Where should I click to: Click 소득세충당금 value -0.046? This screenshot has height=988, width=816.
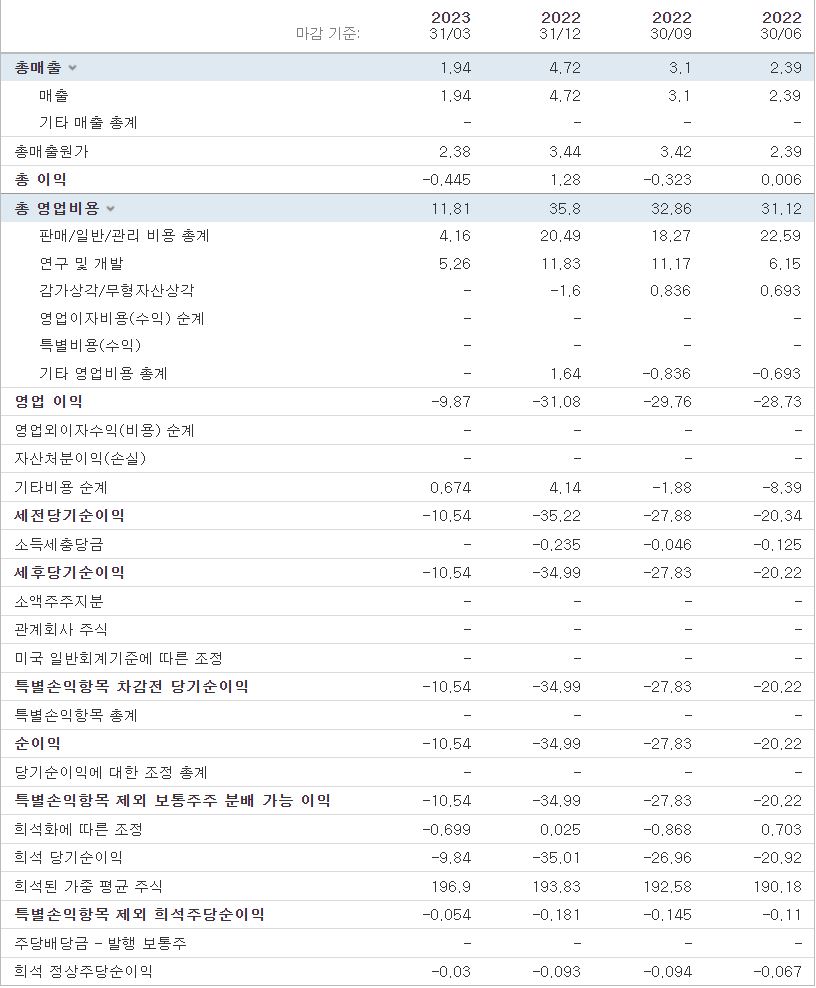pos(667,544)
